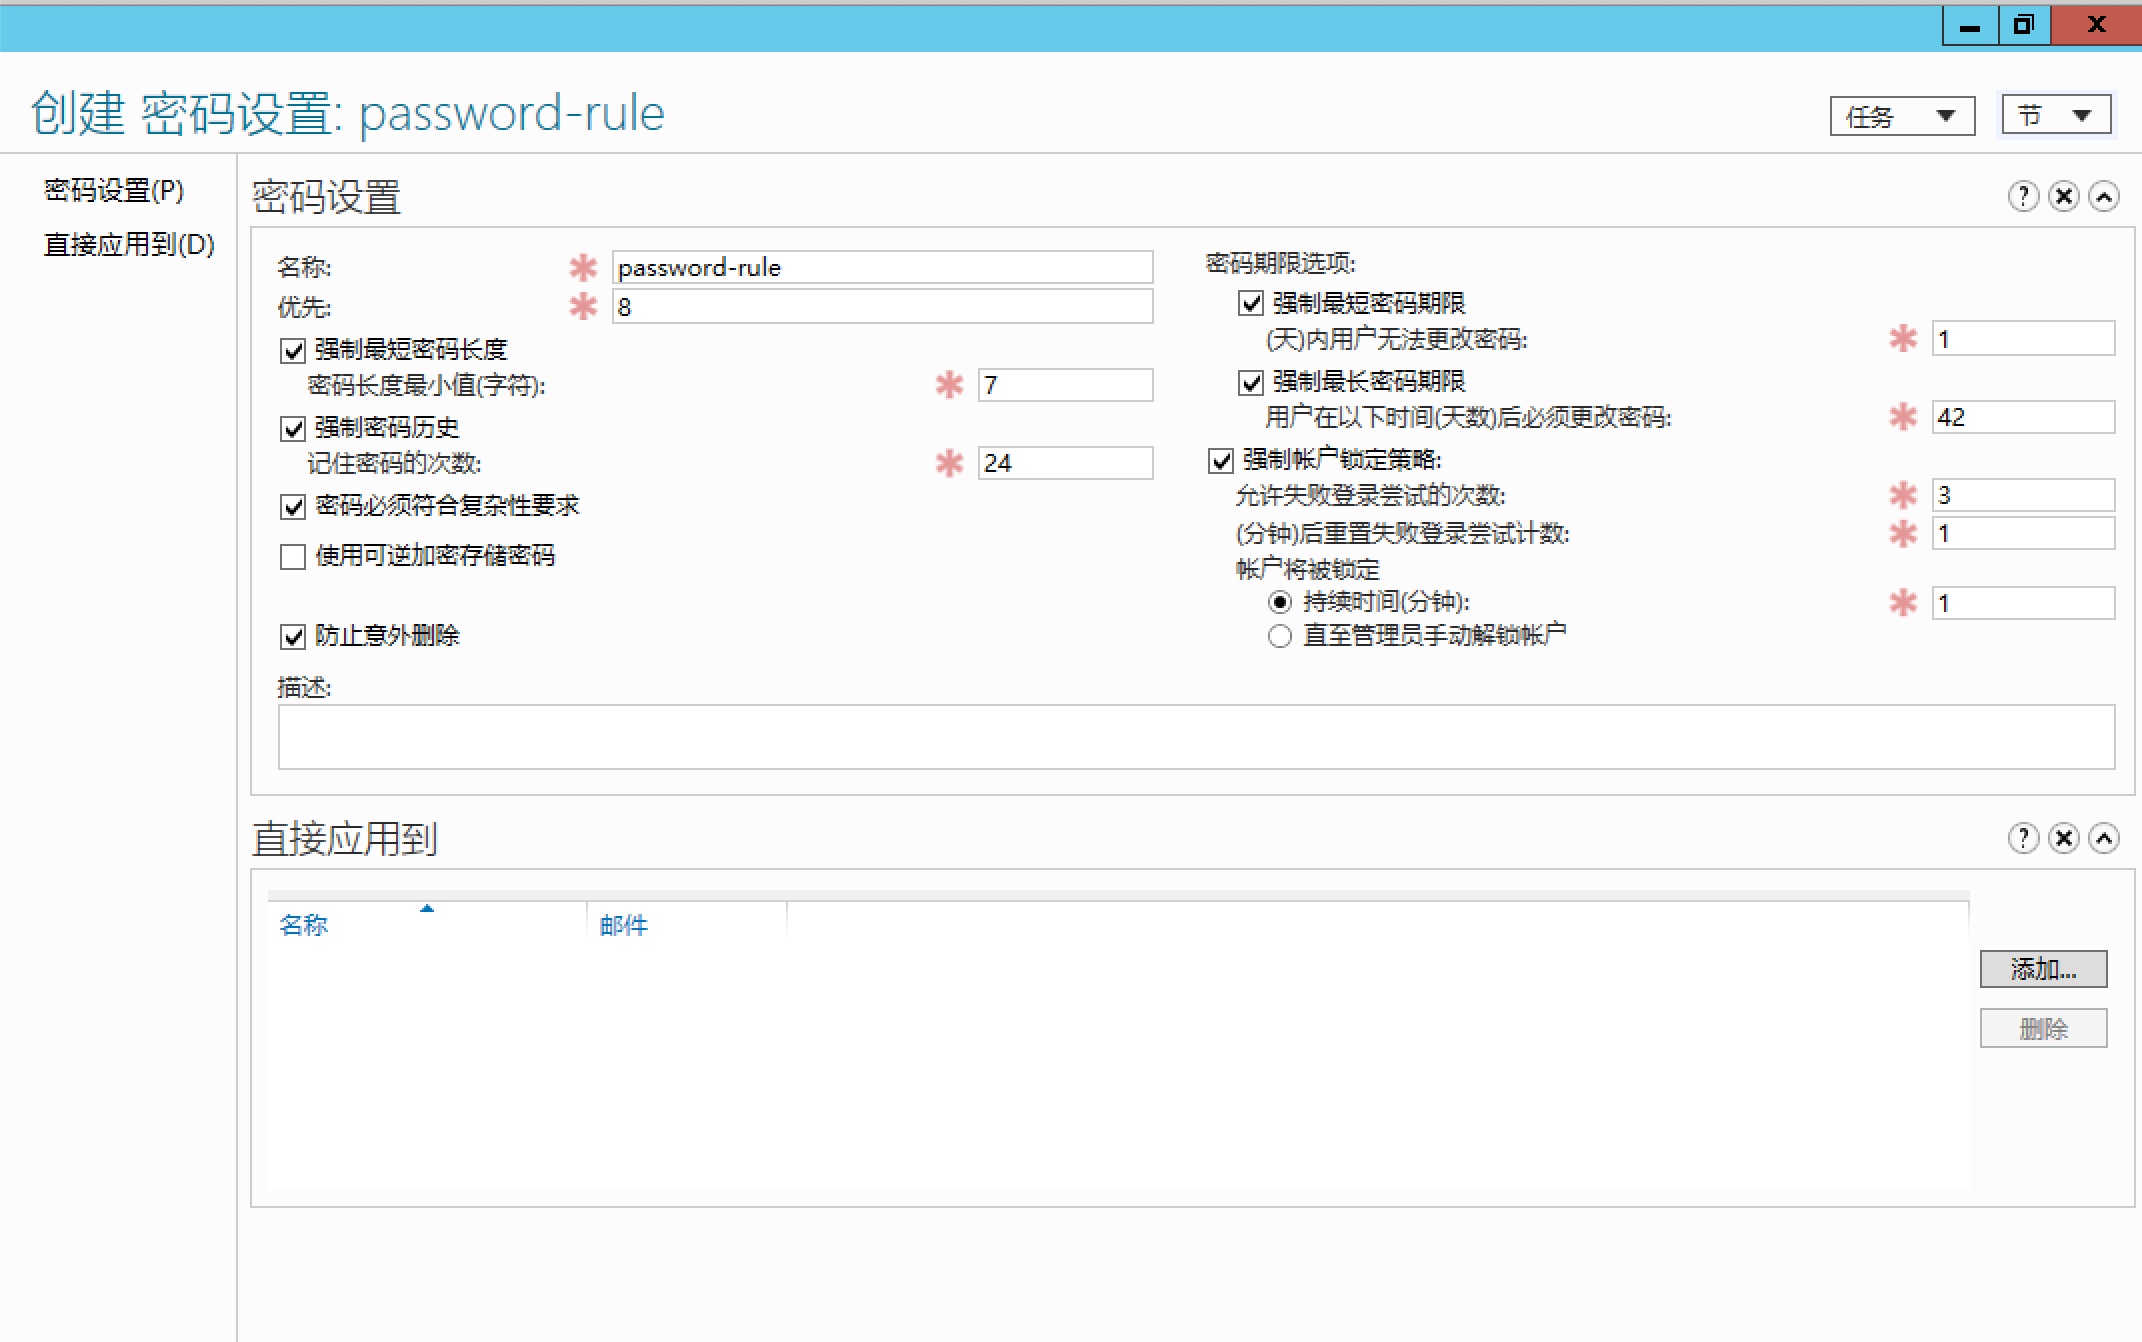Open help for 密码设置 section
Image resolution: width=2142 pixels, height=1342 pixels.
2022,196
